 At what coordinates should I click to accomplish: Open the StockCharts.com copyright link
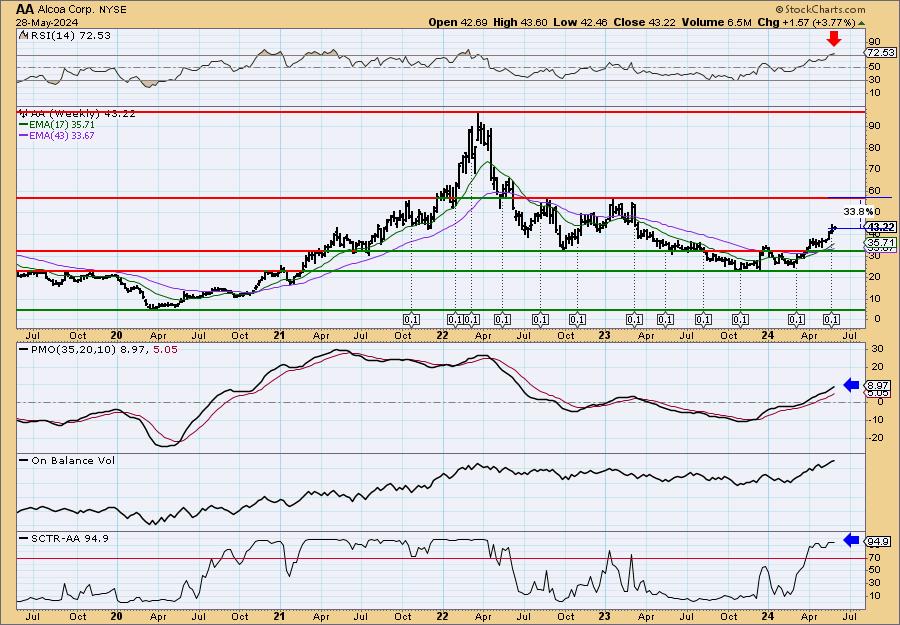[820, 9]
